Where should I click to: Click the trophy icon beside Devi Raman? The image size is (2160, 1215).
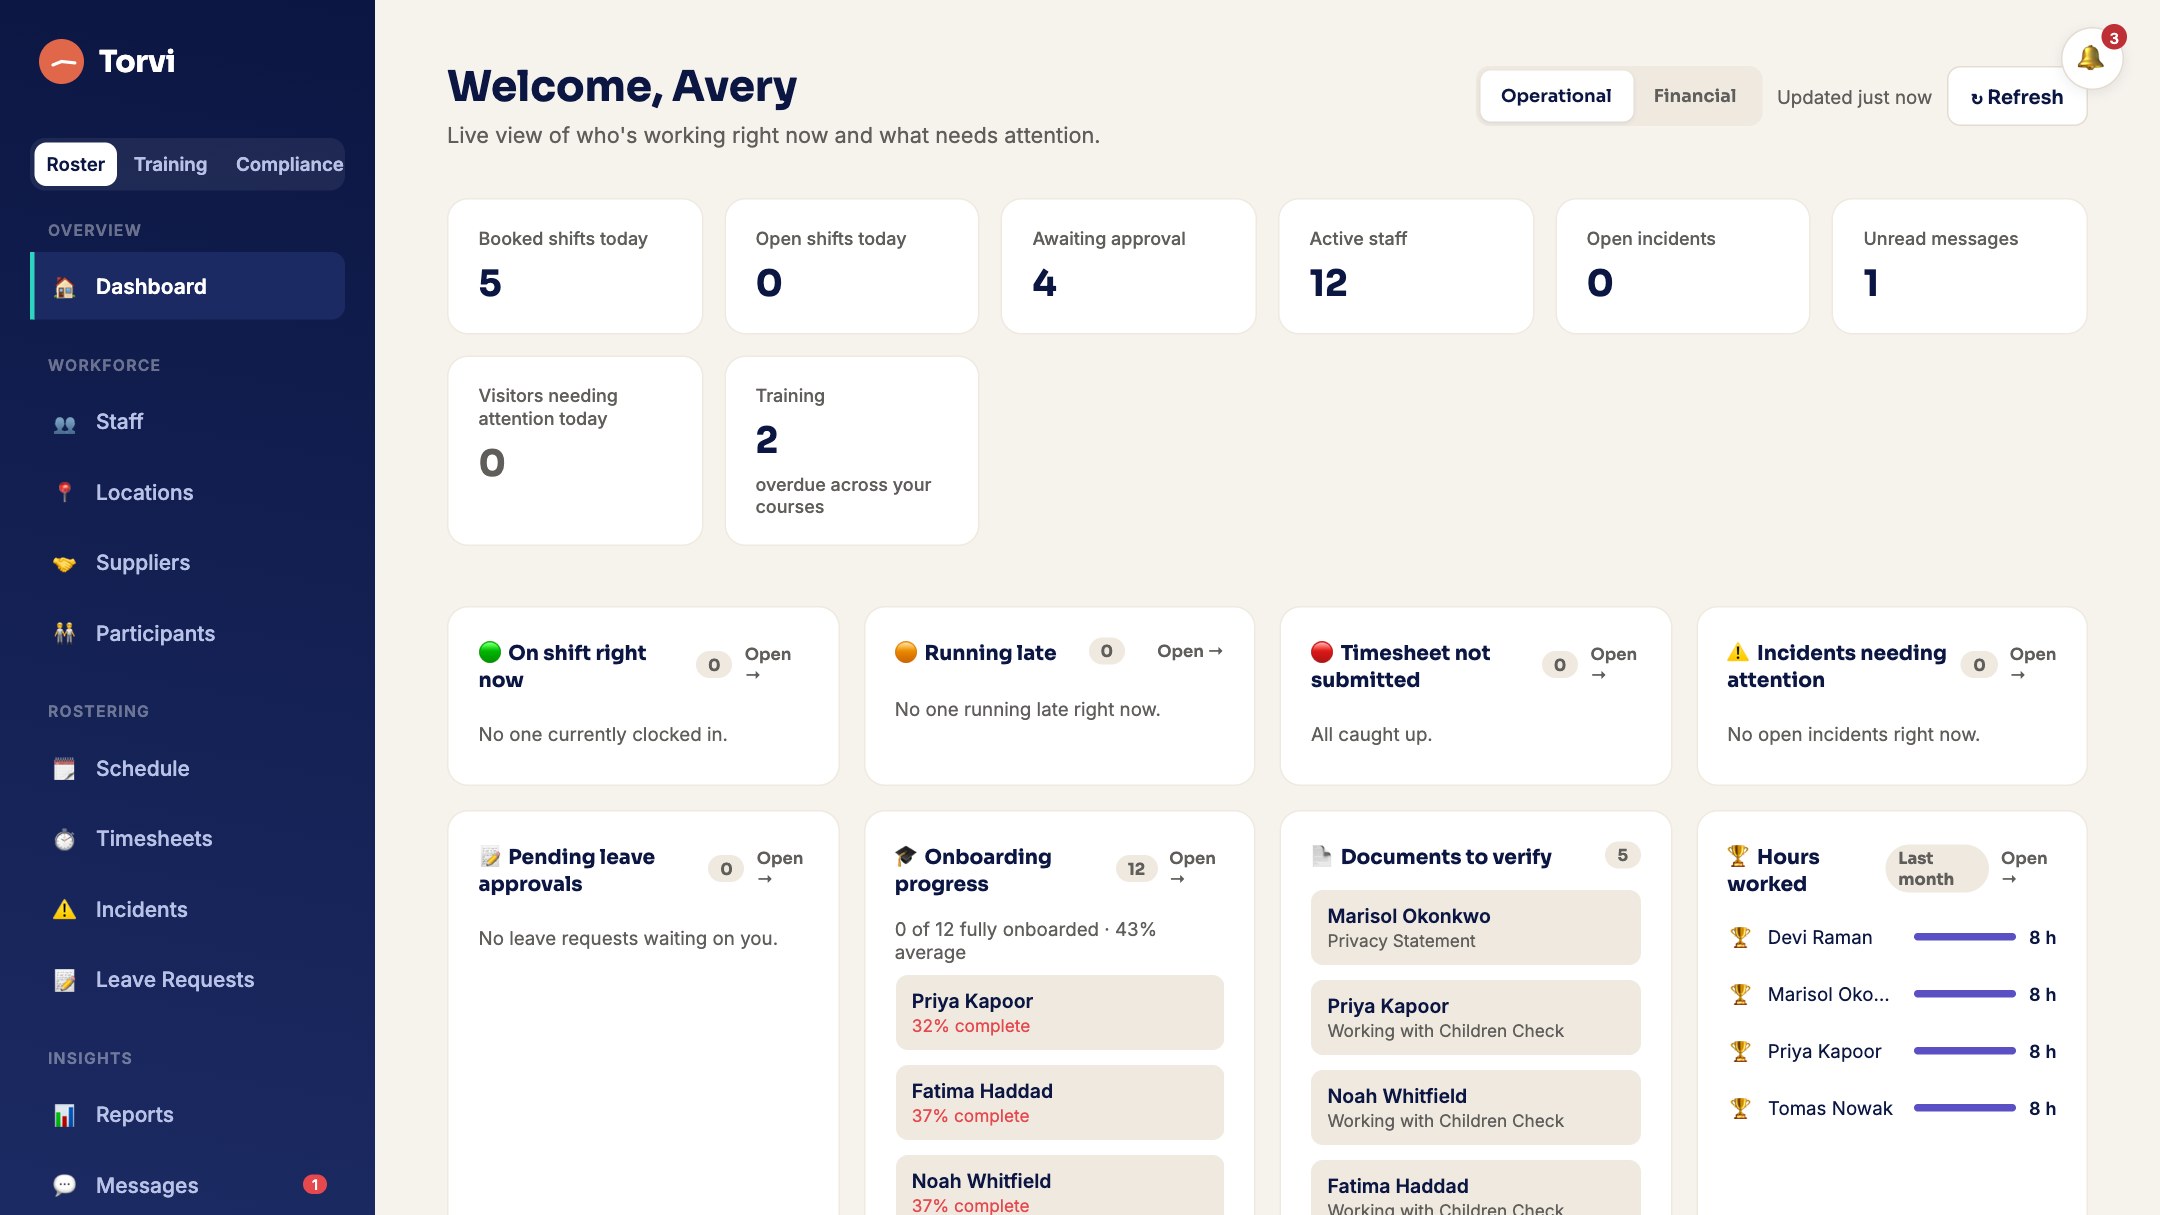coord(1740,938)
